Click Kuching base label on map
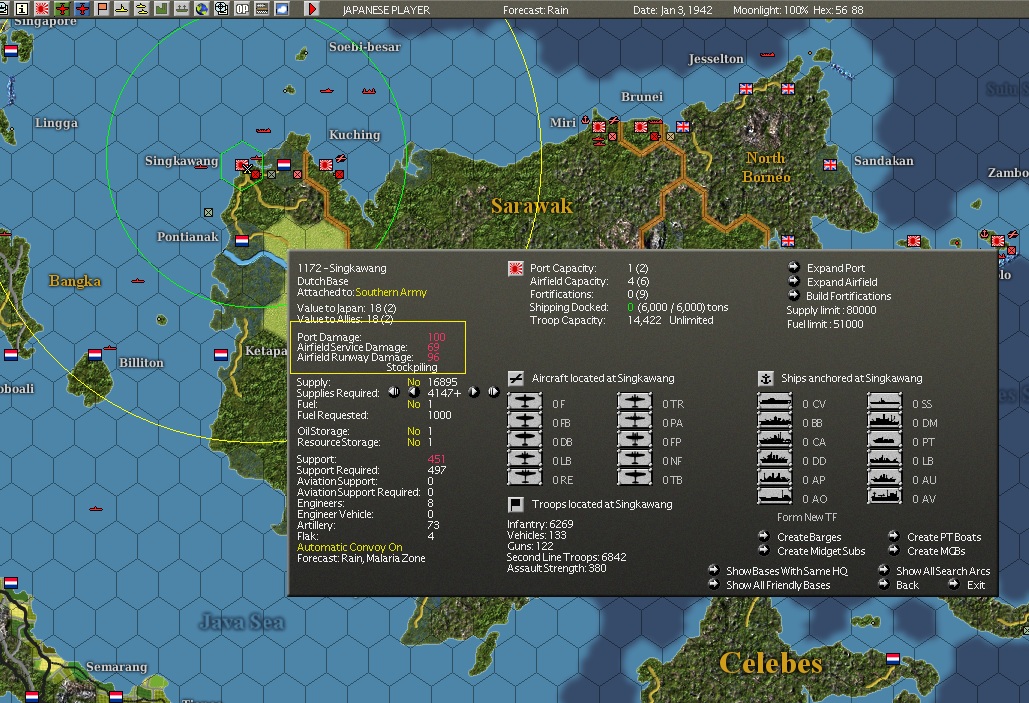The width and height of the screenshot is (1029, 703). (x=354, y=135)
